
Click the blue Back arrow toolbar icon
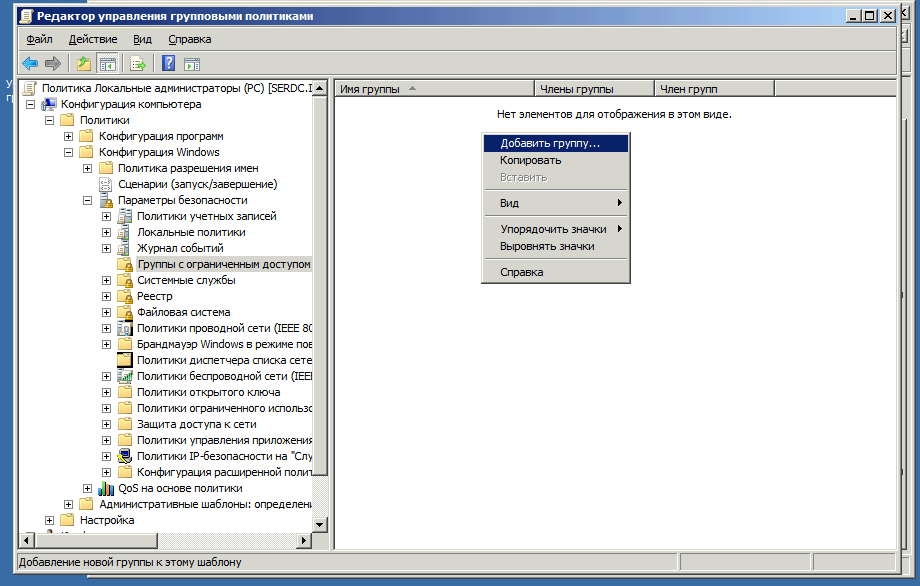pos(30,64)
